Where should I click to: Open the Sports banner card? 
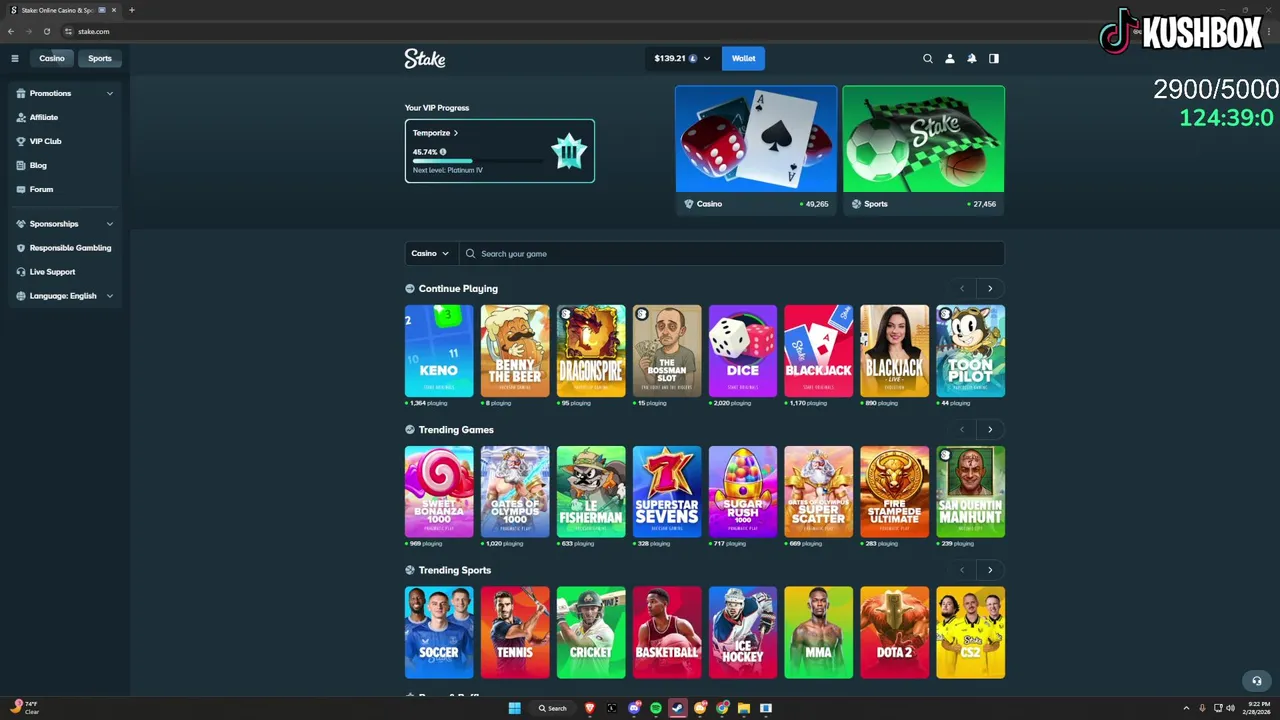click(924, 150)
